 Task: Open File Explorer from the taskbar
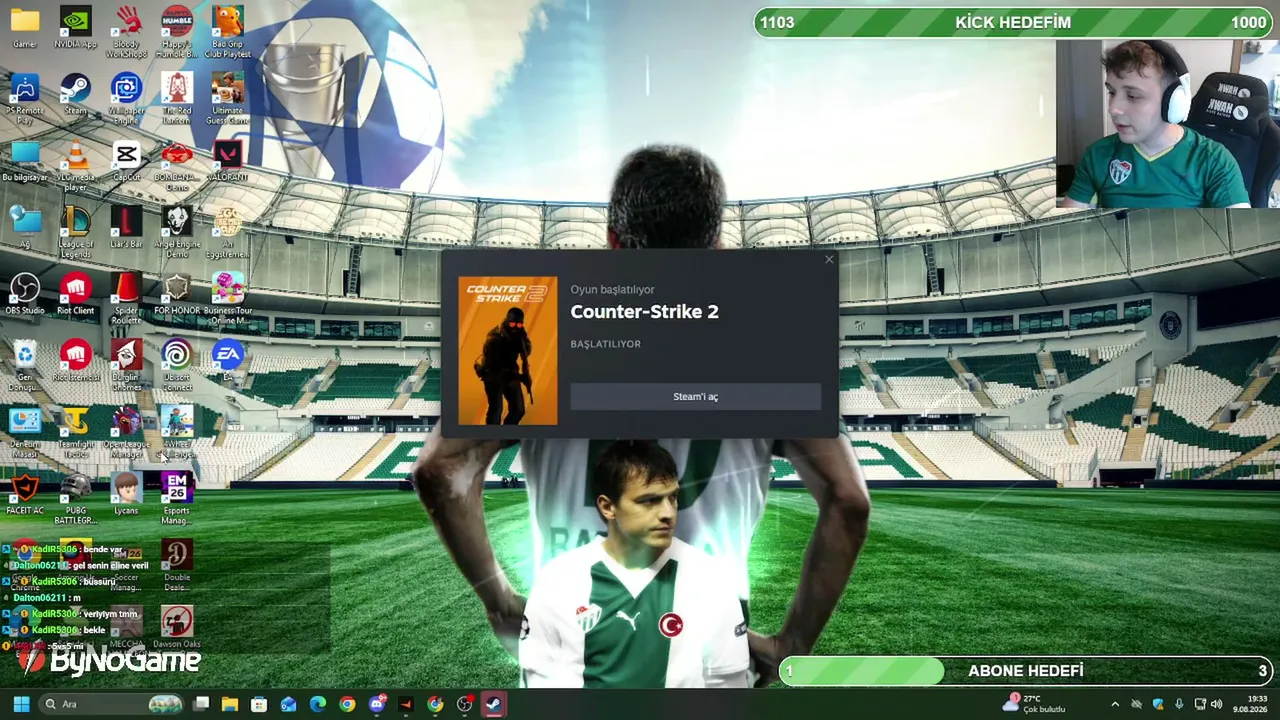(230, 704)
